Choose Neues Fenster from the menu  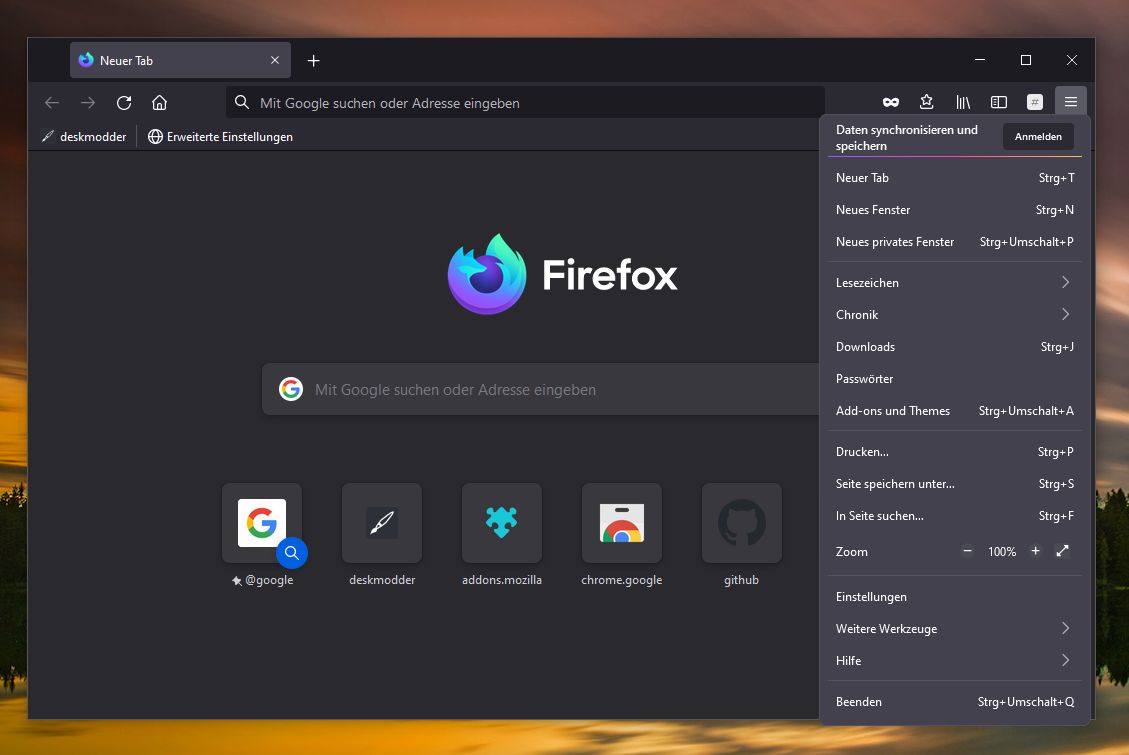point(954,210)
